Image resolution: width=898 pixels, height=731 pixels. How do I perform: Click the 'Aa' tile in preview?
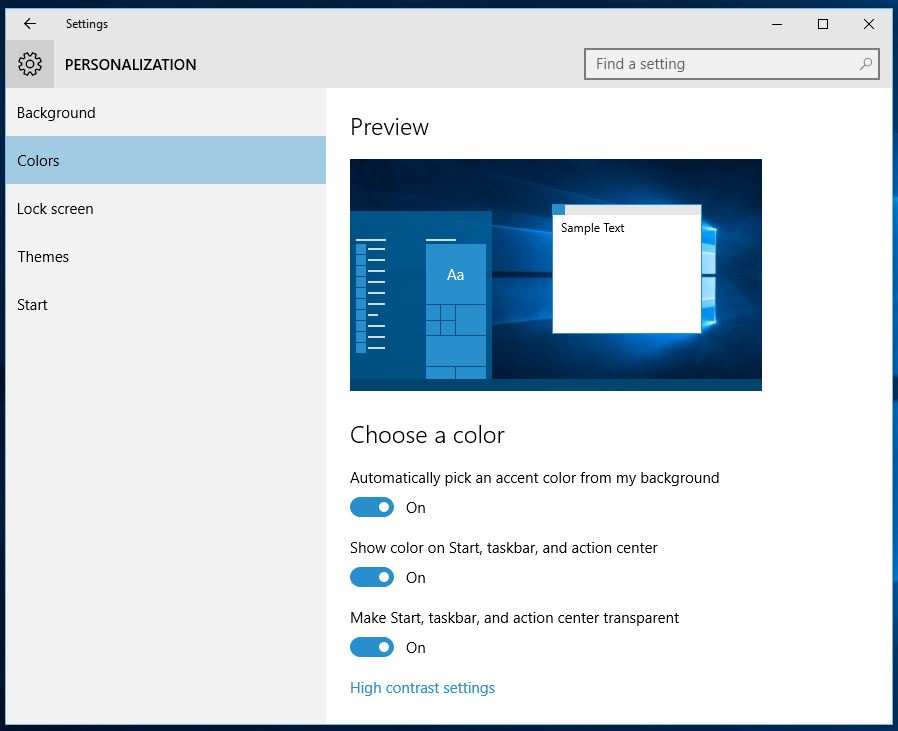click(x=456, y=274)
